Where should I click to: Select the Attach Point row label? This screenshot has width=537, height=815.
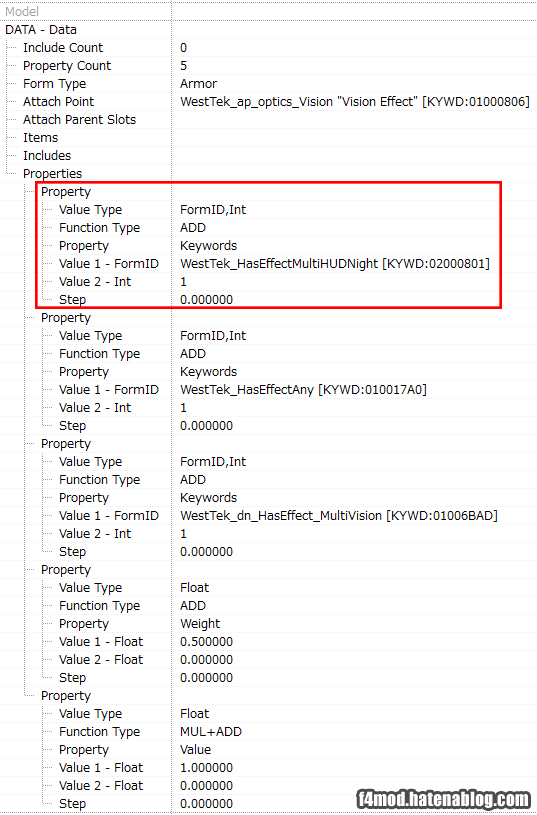58,102
